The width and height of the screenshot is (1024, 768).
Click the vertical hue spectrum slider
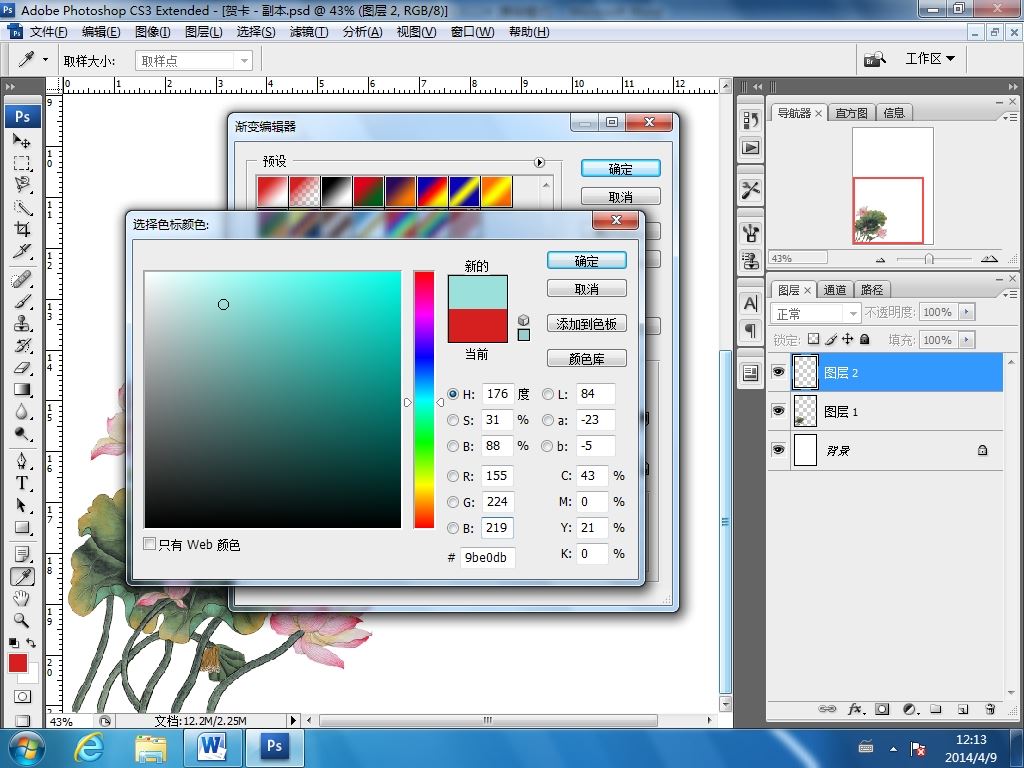424,399
